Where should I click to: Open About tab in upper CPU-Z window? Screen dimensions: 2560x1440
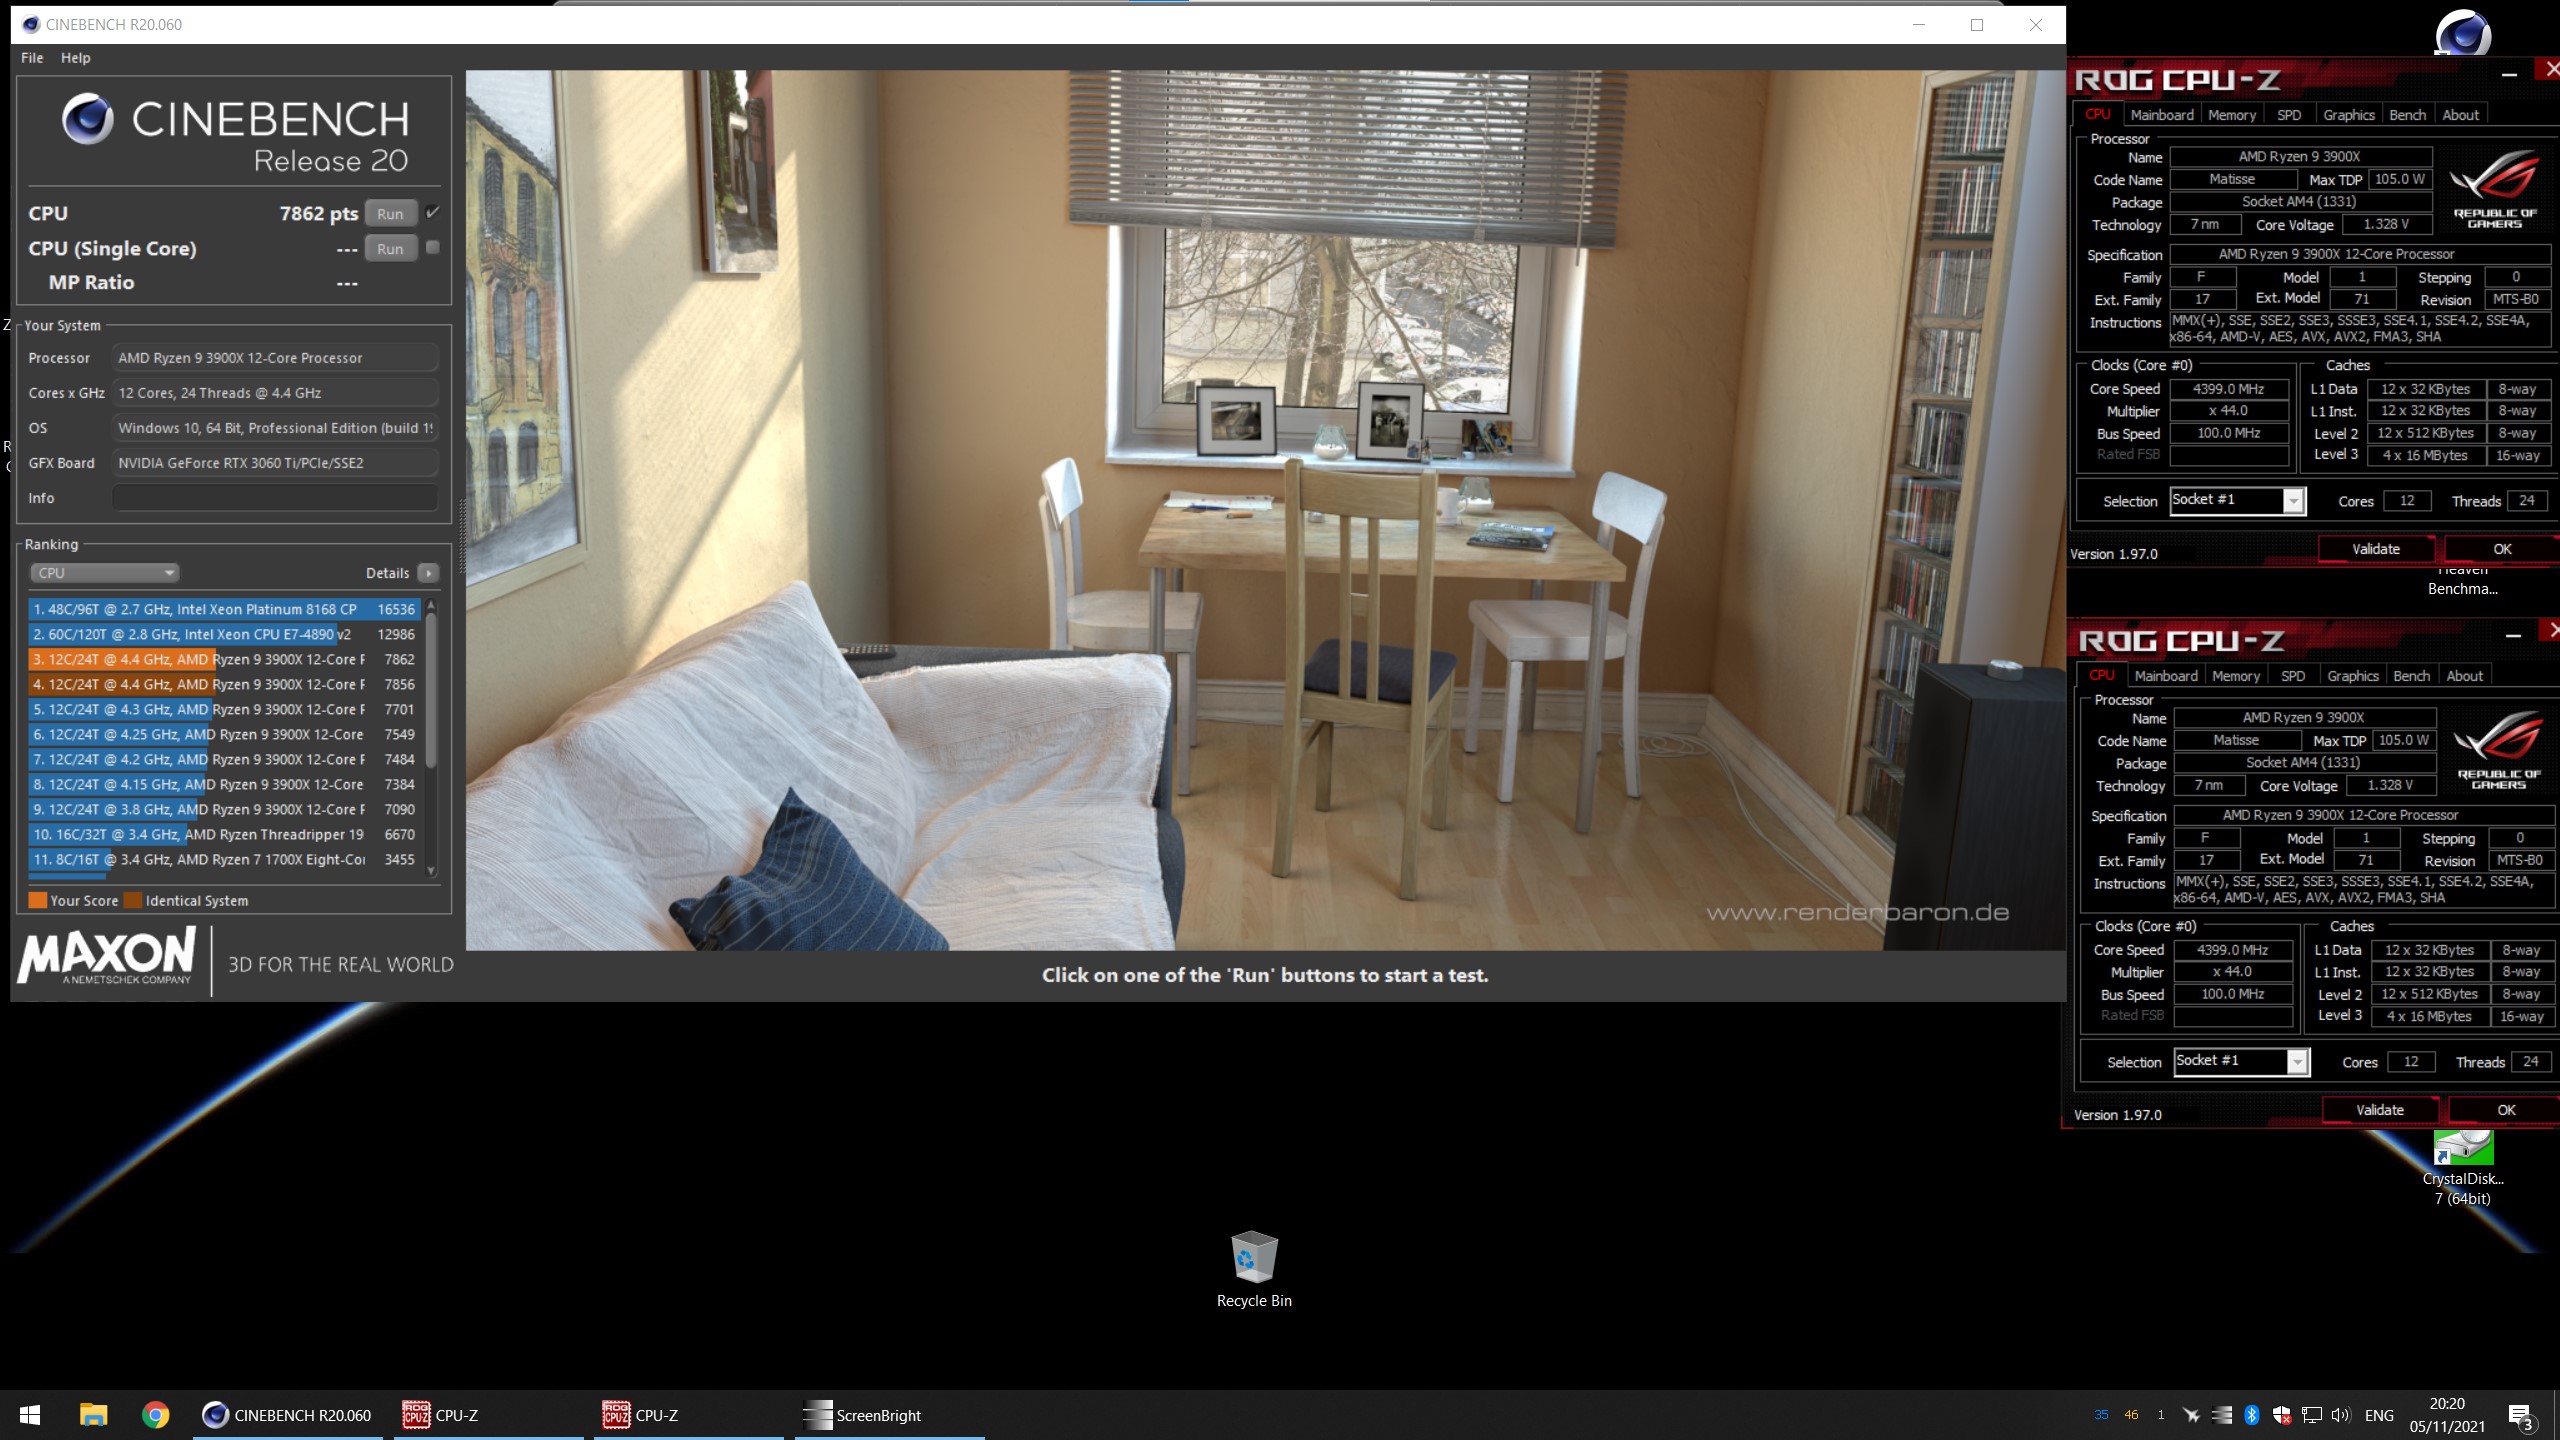(2461, 115)
